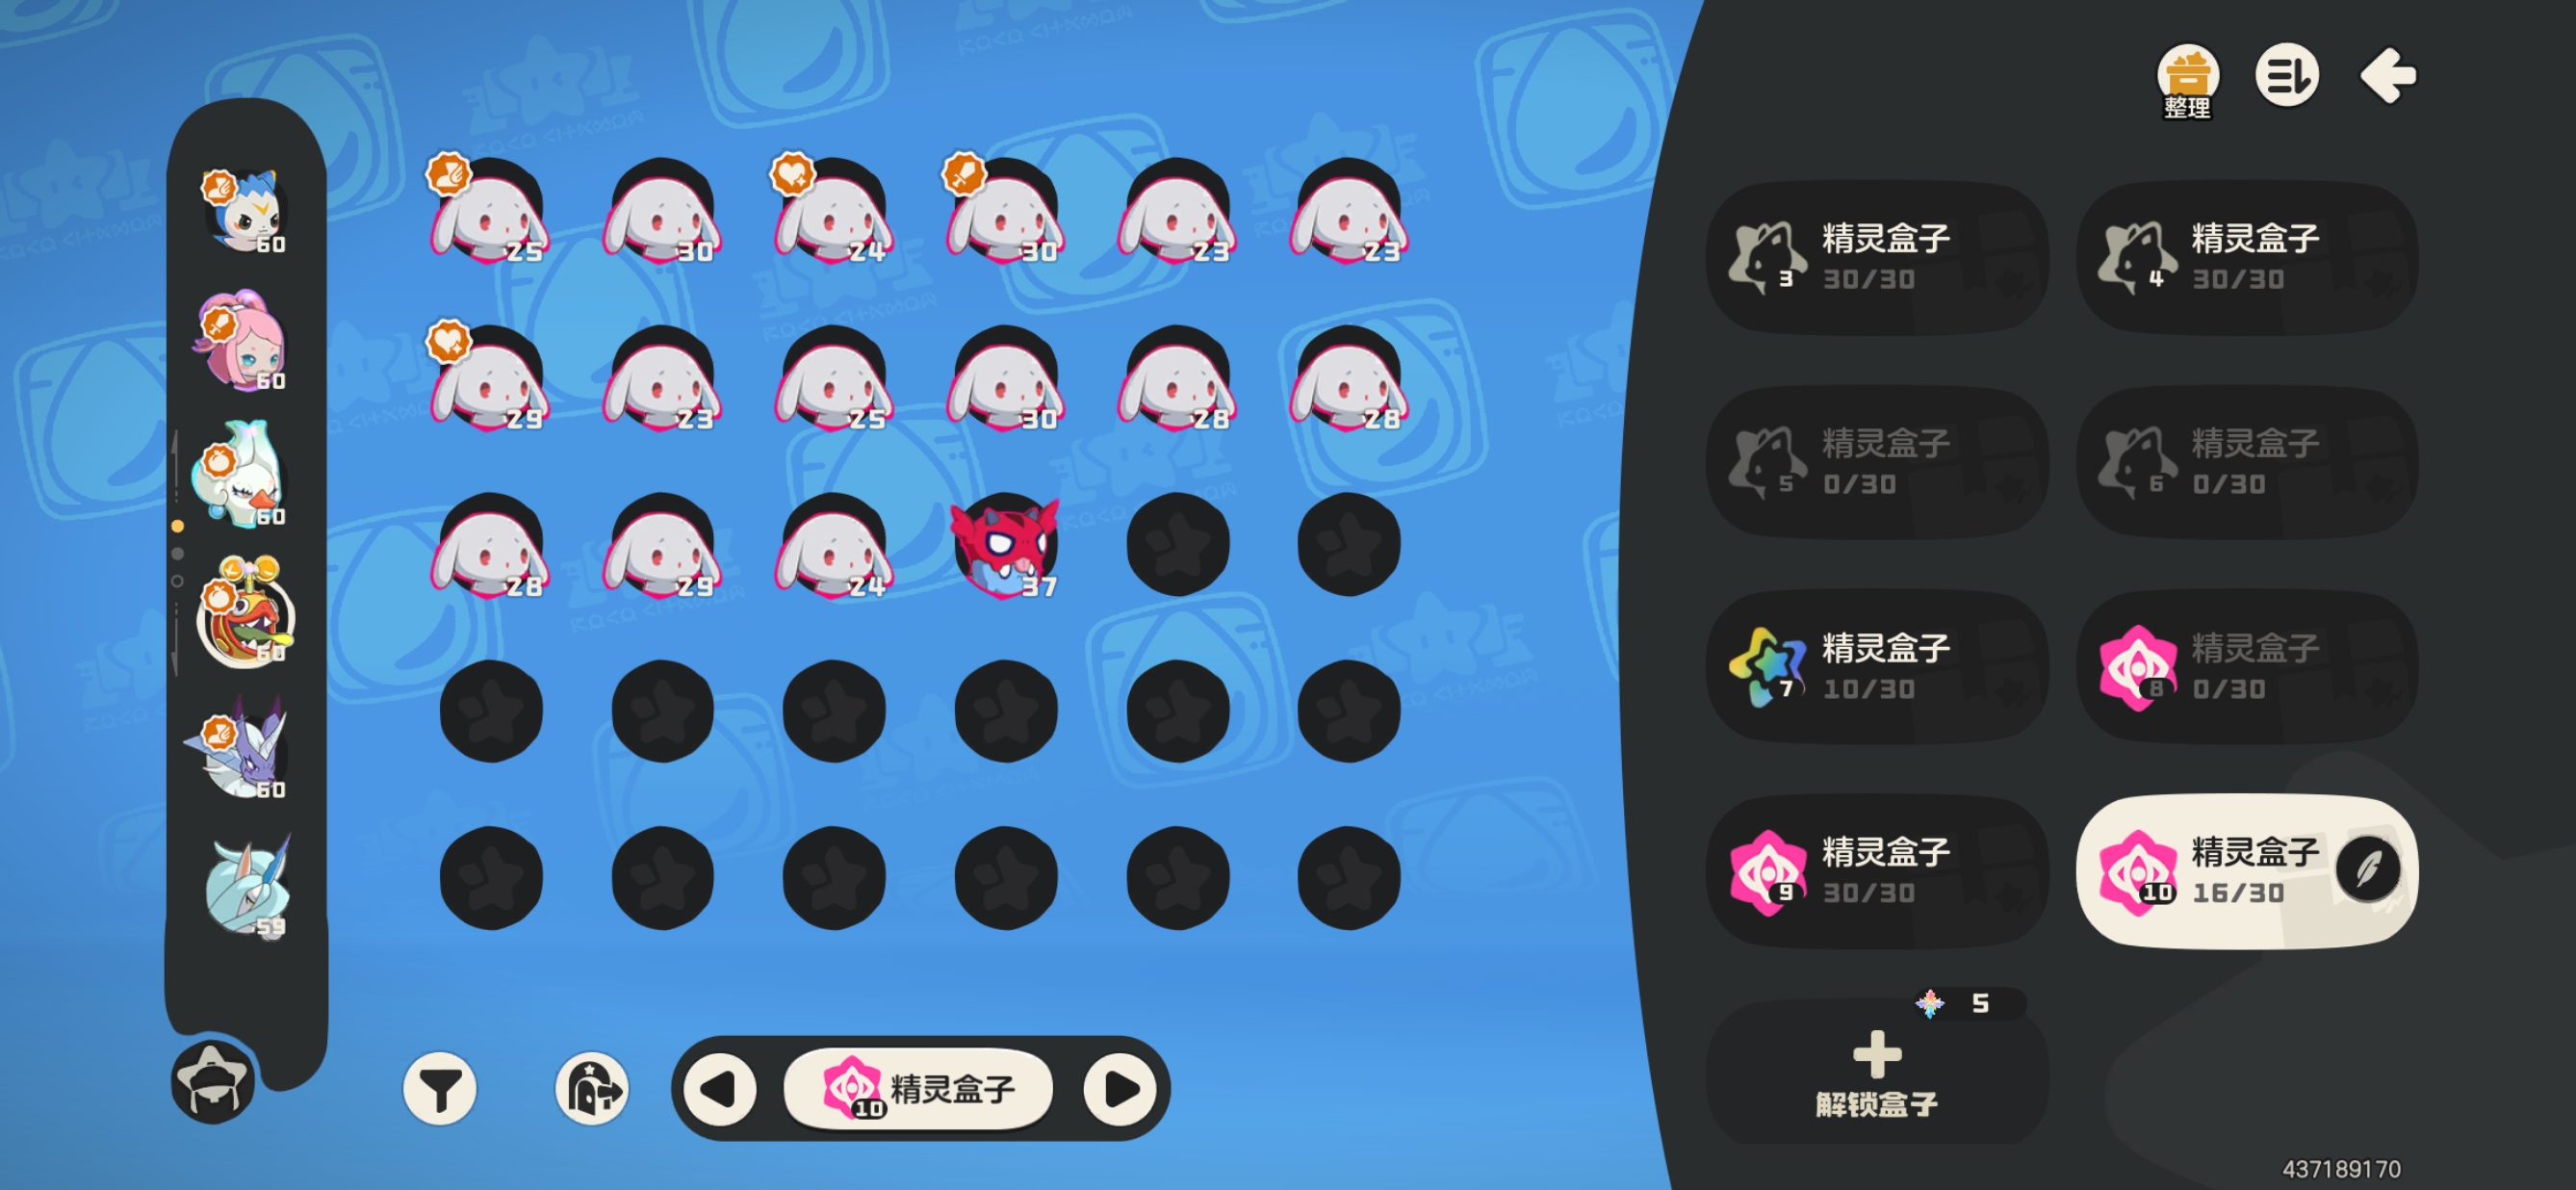Viewport: 2576px width, 1190px height.
Task: Switch to 精灵盒子 3 with 30/30
Action: click(1876, 257)
